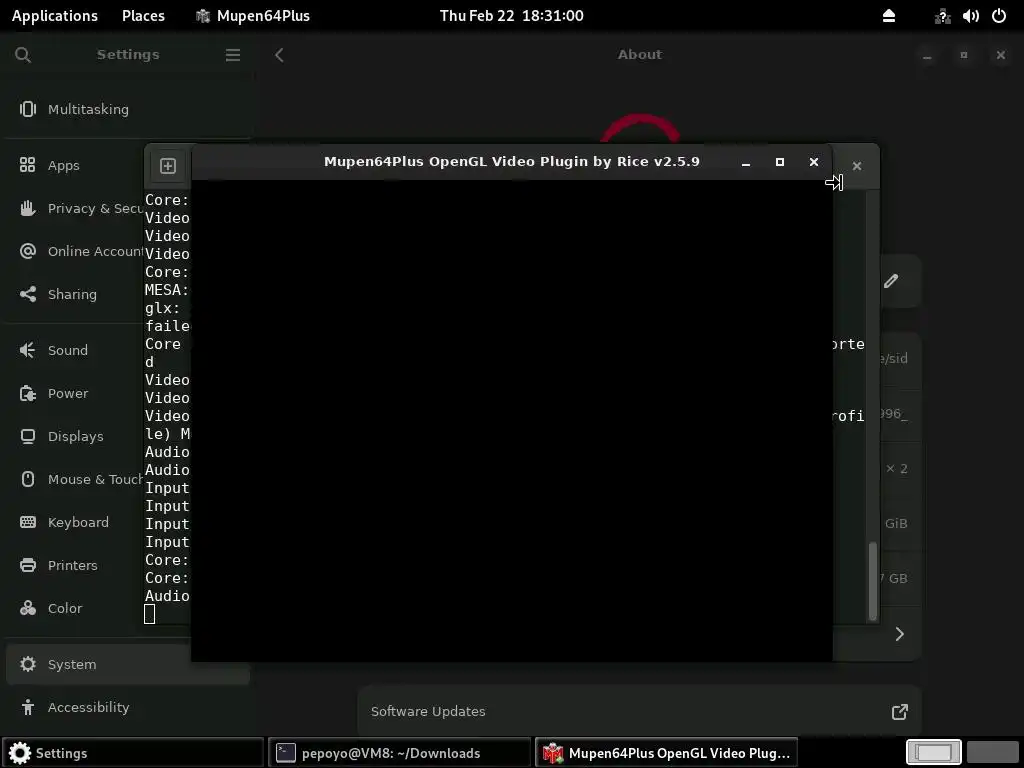Open Online Accounts settings
The width and height of the screenshot is (1024, 768).
75,251
